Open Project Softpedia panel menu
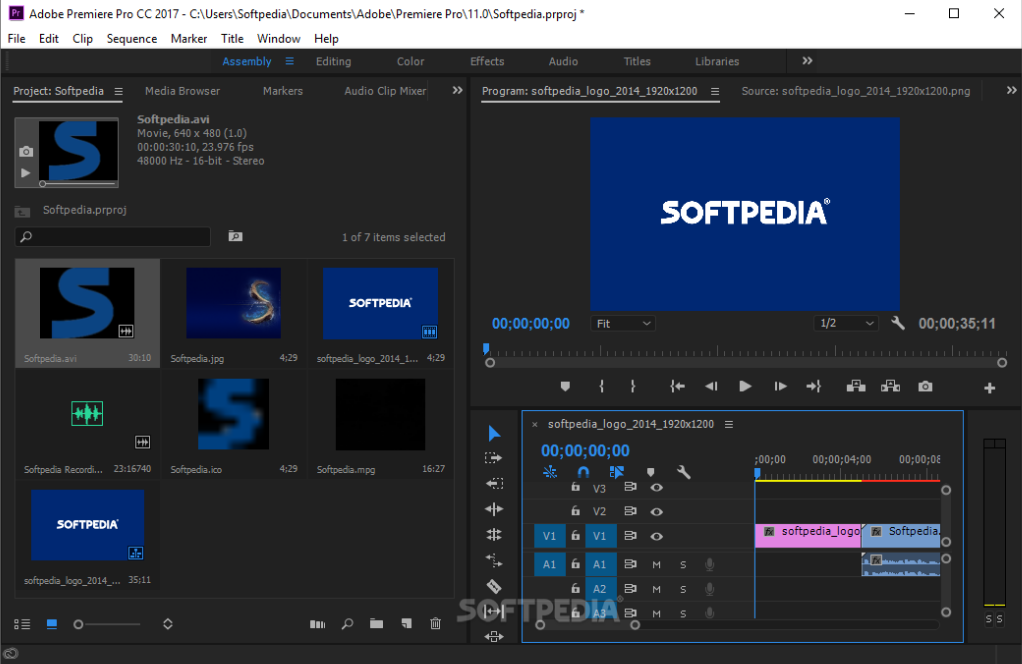 tap(118, 91)
